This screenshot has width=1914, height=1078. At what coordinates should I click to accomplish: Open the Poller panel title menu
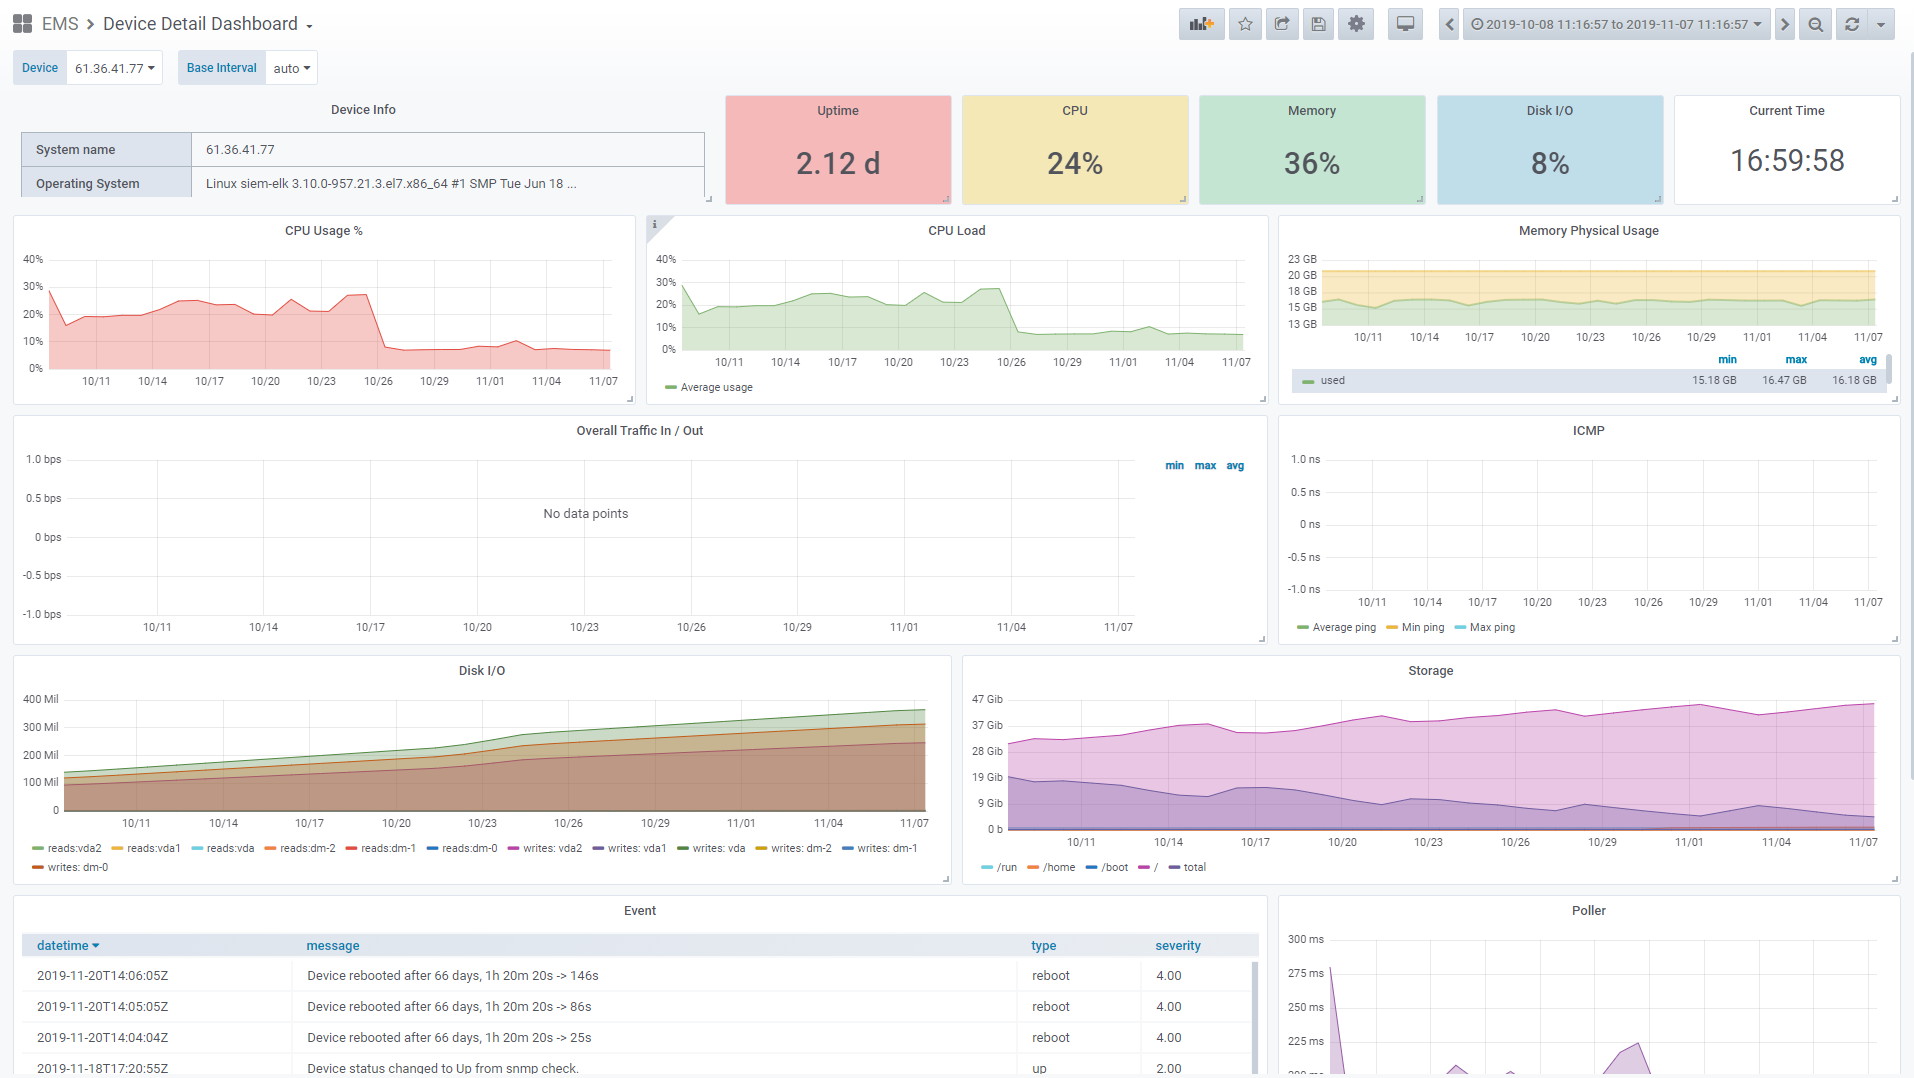pos(1589,911)
